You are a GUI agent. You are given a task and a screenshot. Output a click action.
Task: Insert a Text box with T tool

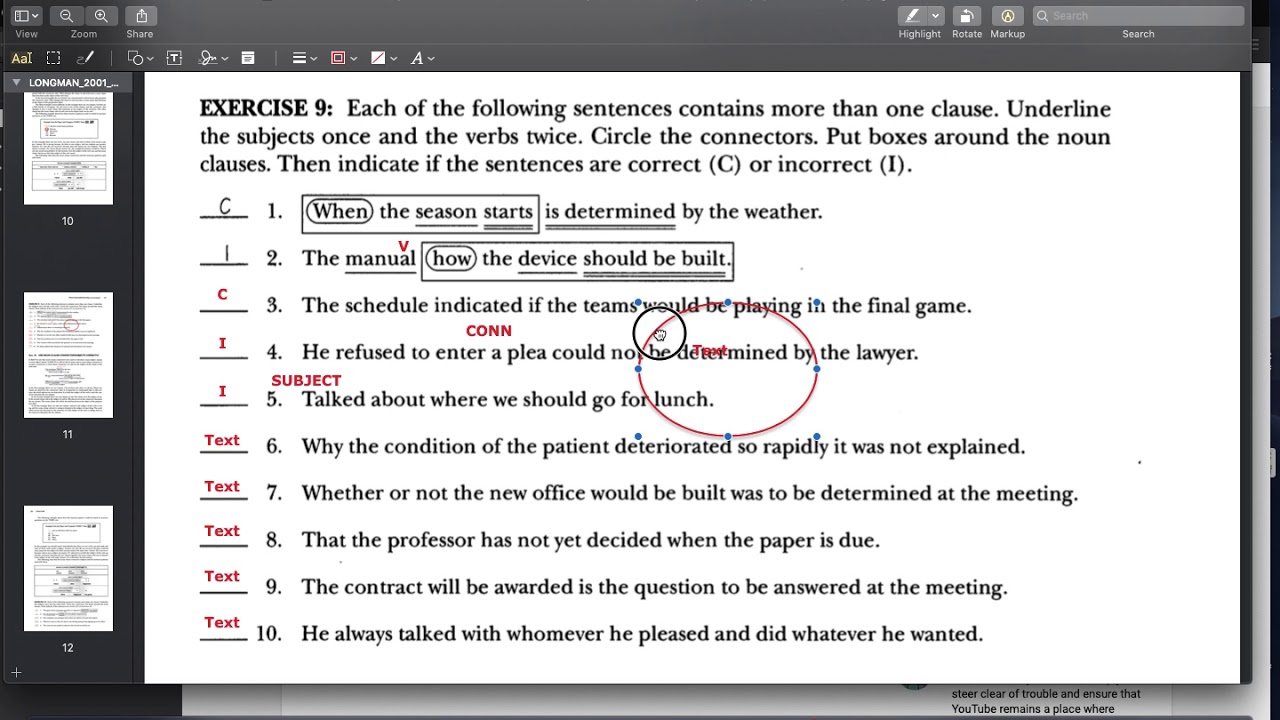point(174,58)
